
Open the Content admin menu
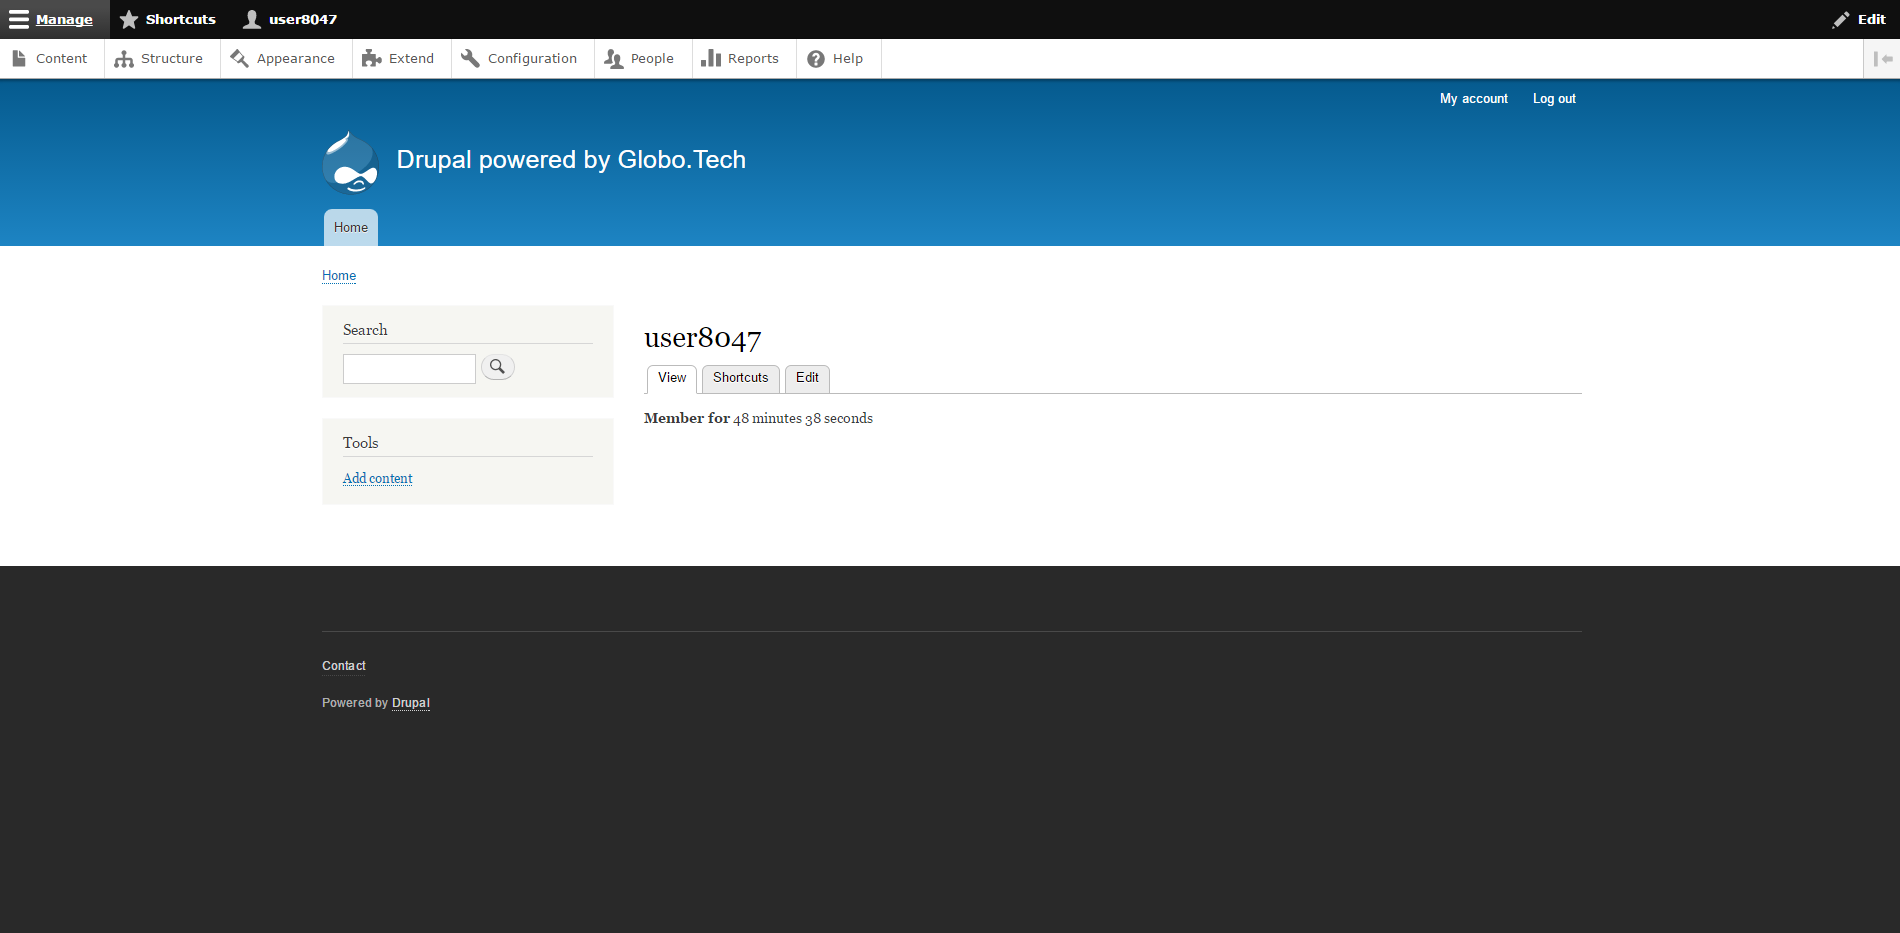tap(51, 59)
